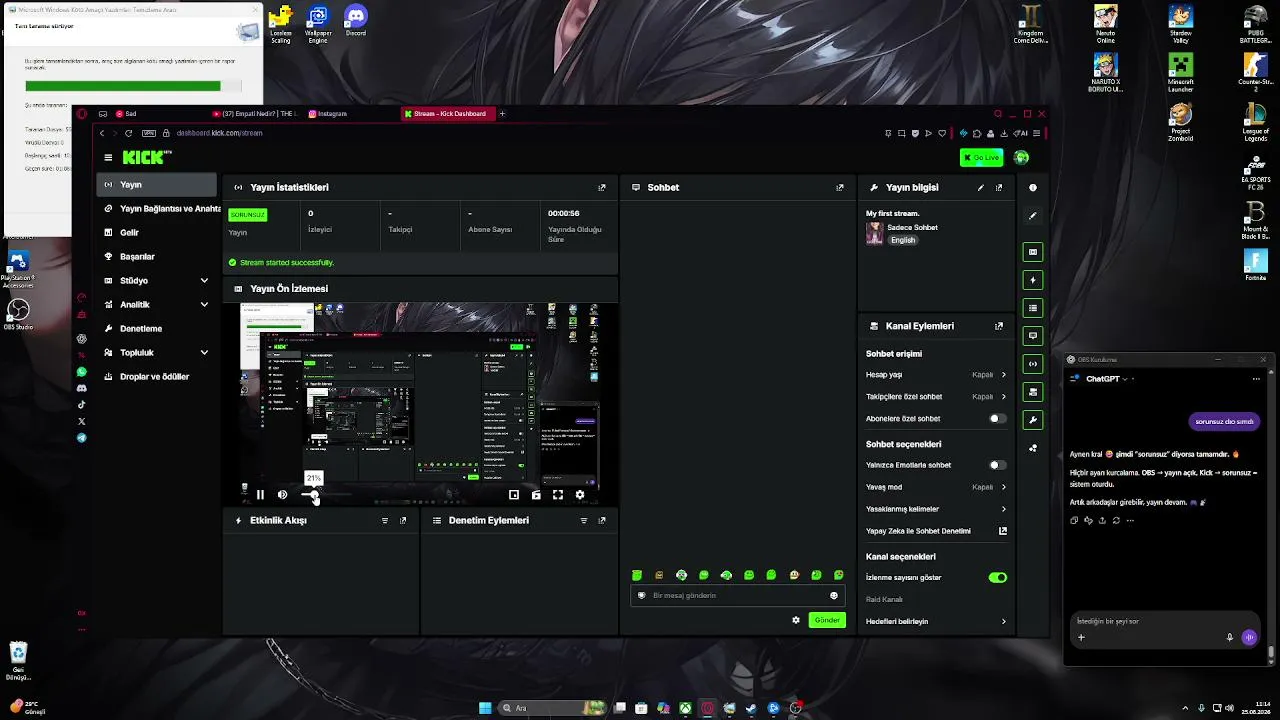Expand the Analitik sidebar section
The width and height of the screenshot is (1280, 720).
157,304
